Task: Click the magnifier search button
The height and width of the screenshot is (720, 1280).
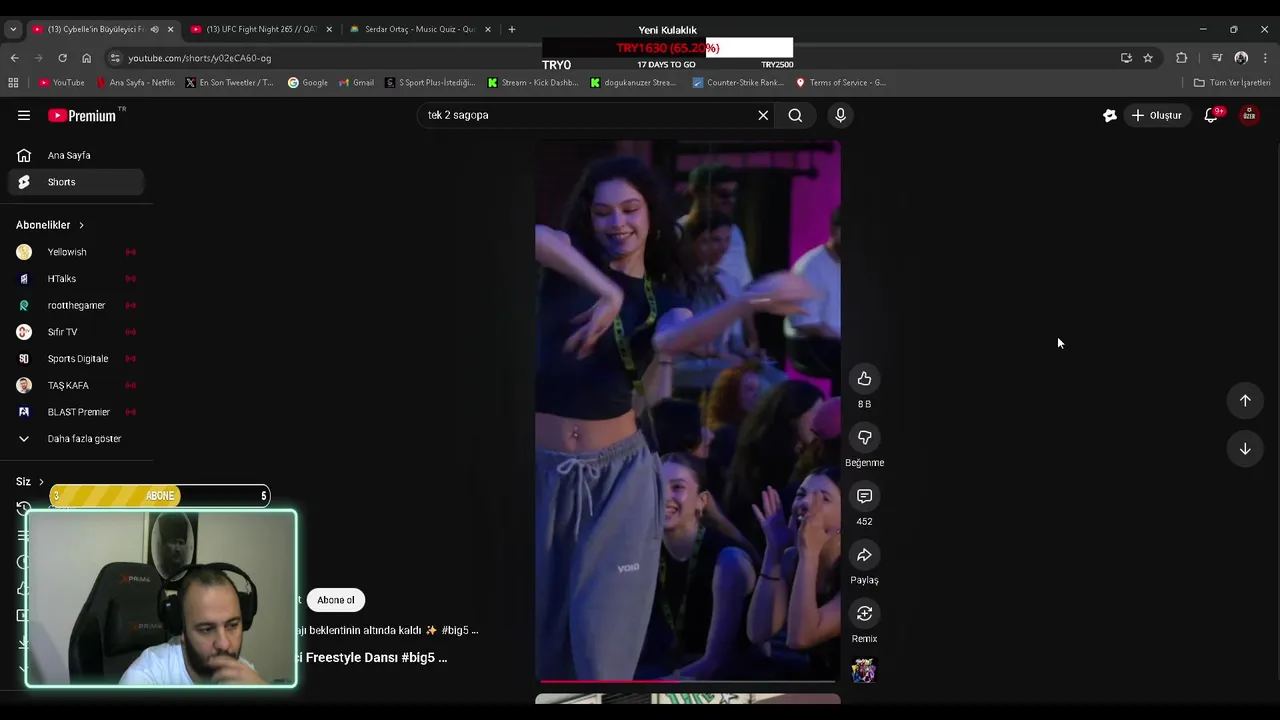Action: coord(795,115)
